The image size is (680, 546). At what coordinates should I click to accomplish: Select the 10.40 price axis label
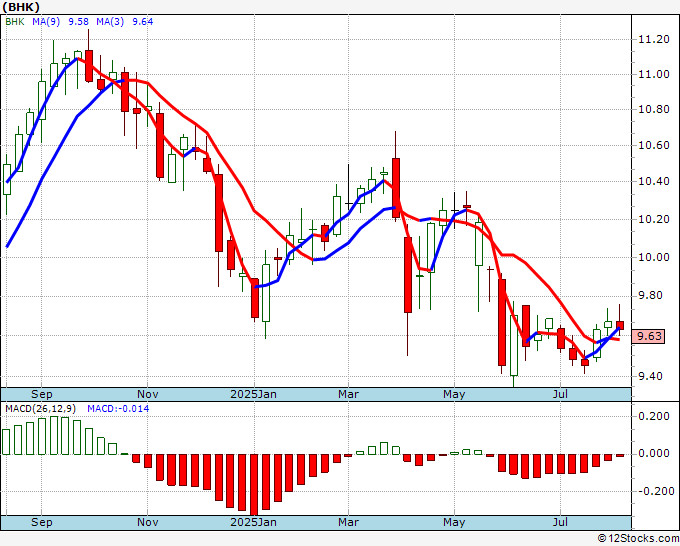654,182
